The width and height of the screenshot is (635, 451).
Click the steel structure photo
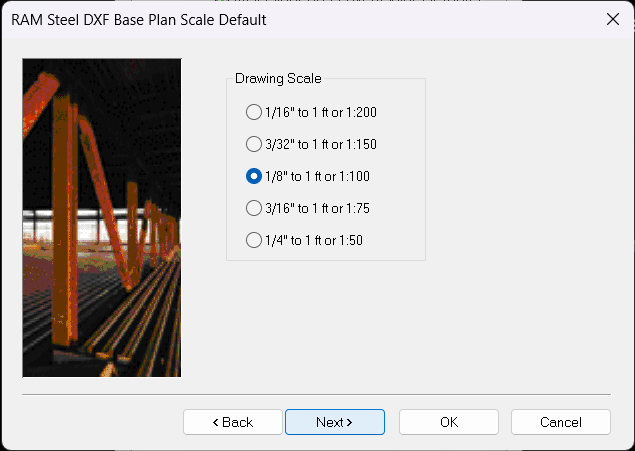coord(102,217)
